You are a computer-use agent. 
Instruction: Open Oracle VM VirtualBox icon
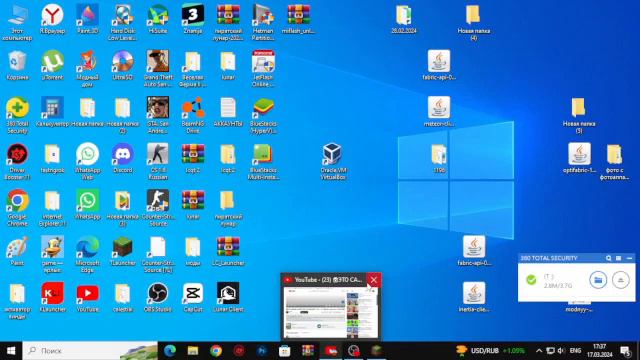click(333, 162)
